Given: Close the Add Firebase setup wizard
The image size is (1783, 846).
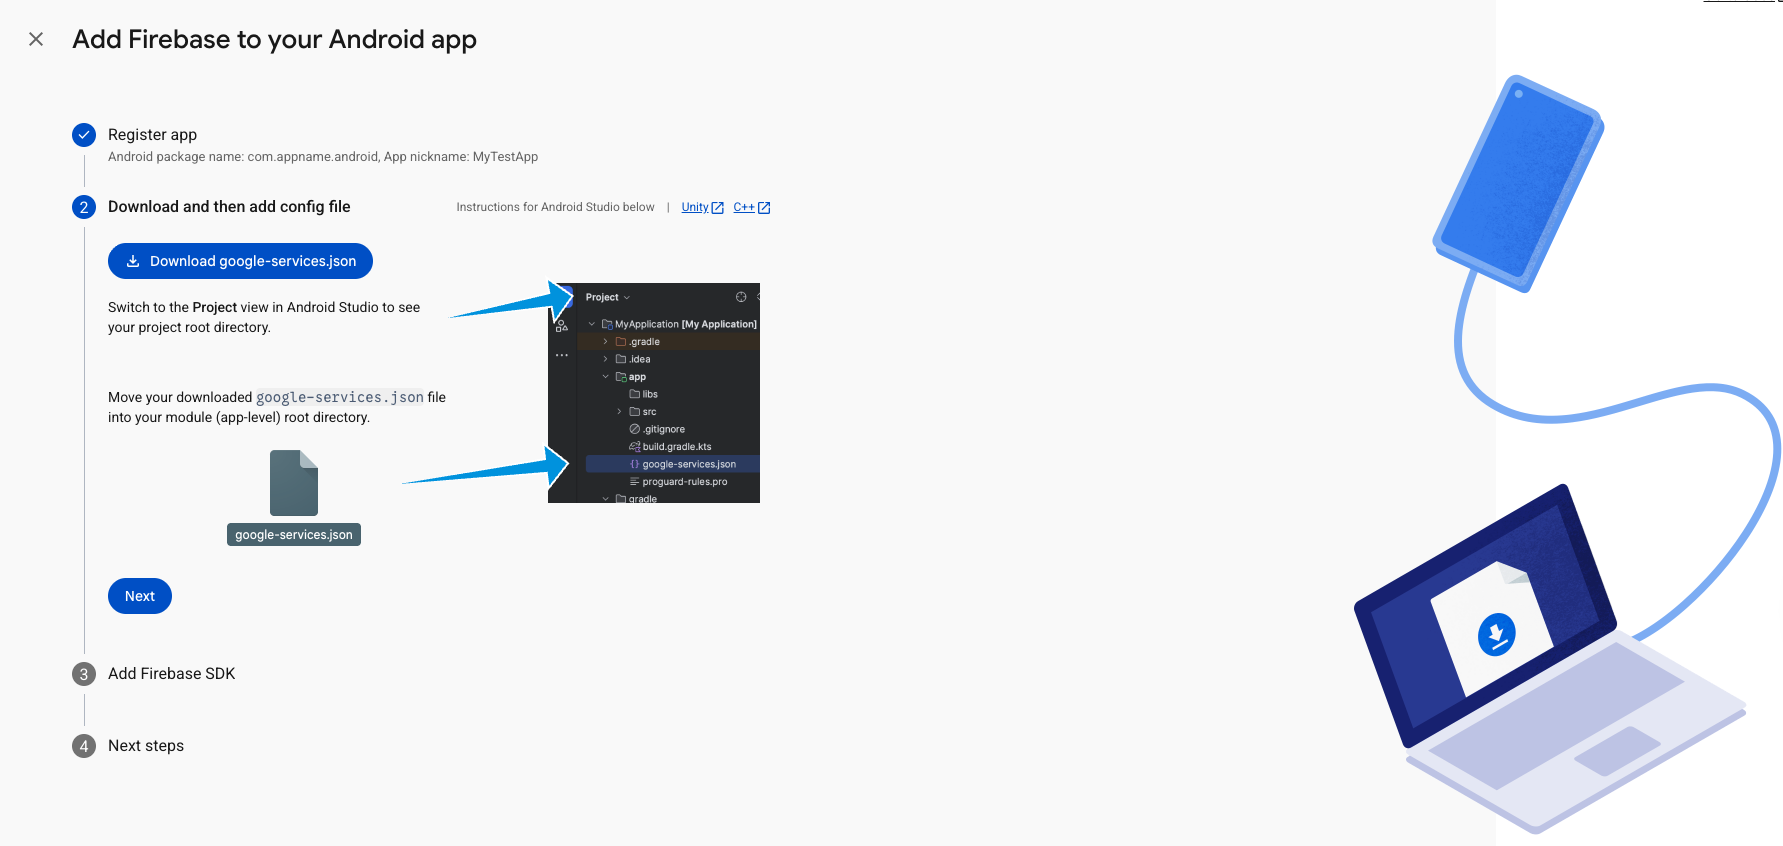Looking at the screenshot, I should 36,39.
